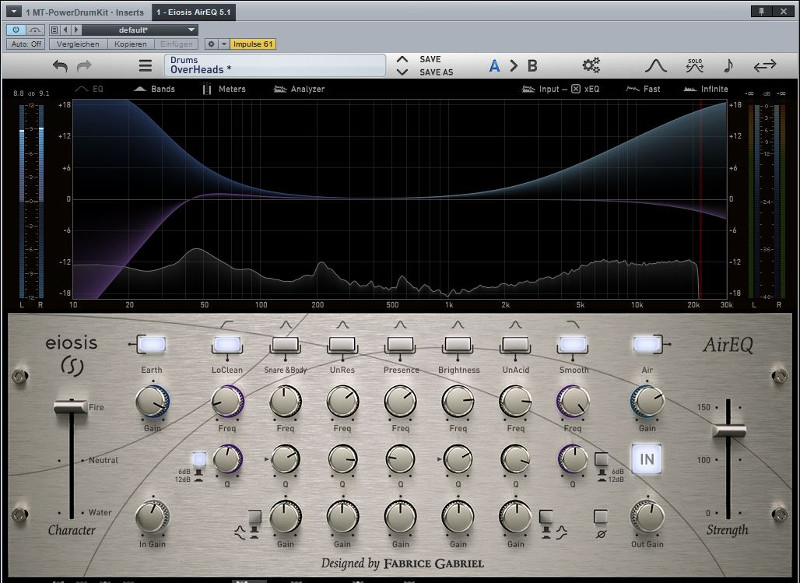The image size is (800, 583).
Task: Toggle the EQ curve display
Action: (89, 89)
